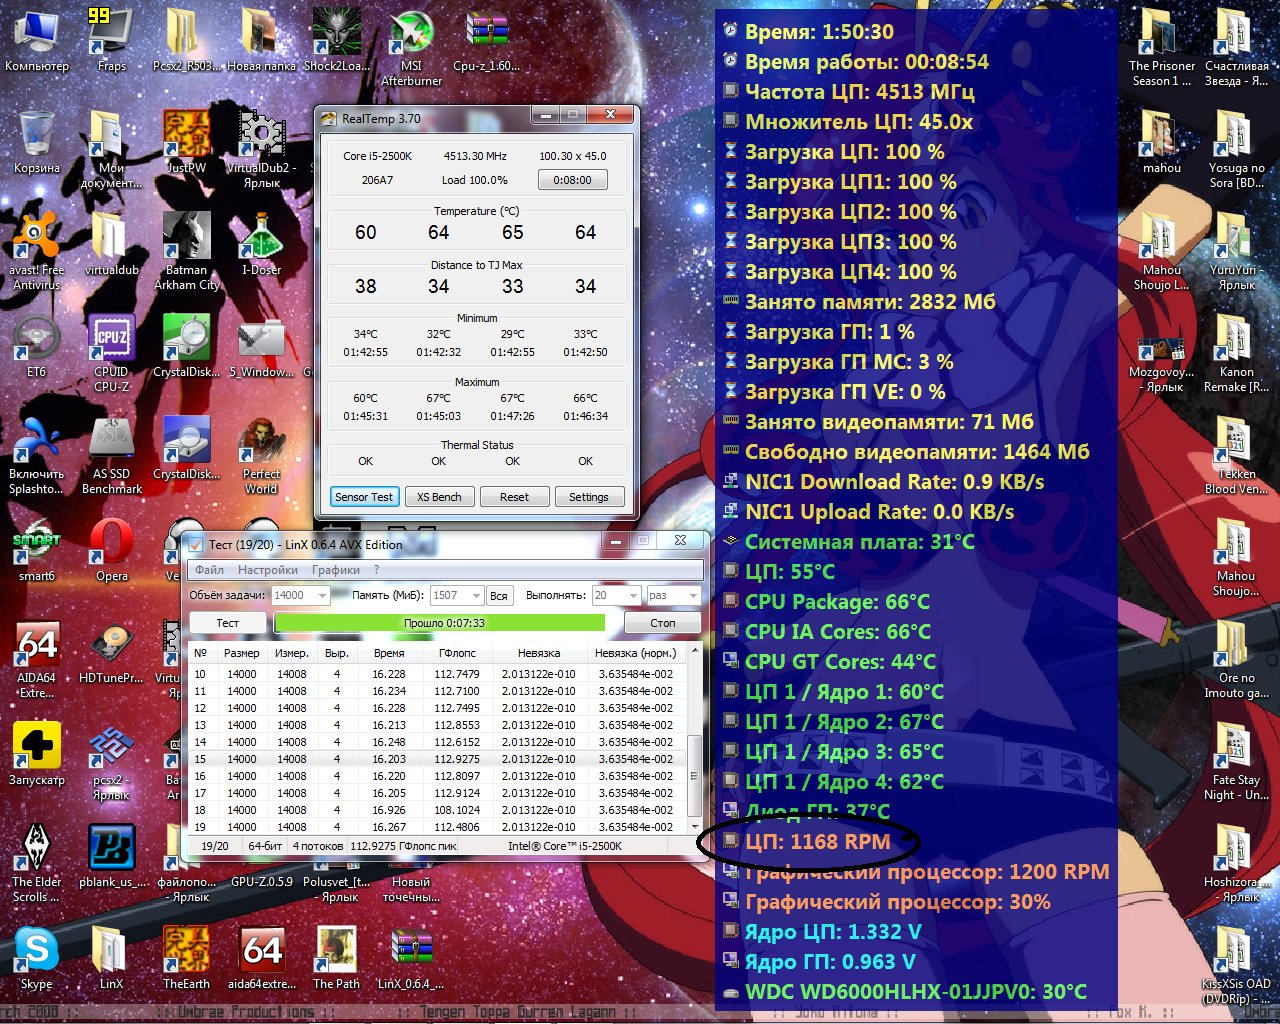Viewport: 1280px width, 1024px height.
Task: Select LinX result row number 15
Action: pos(438,759)
